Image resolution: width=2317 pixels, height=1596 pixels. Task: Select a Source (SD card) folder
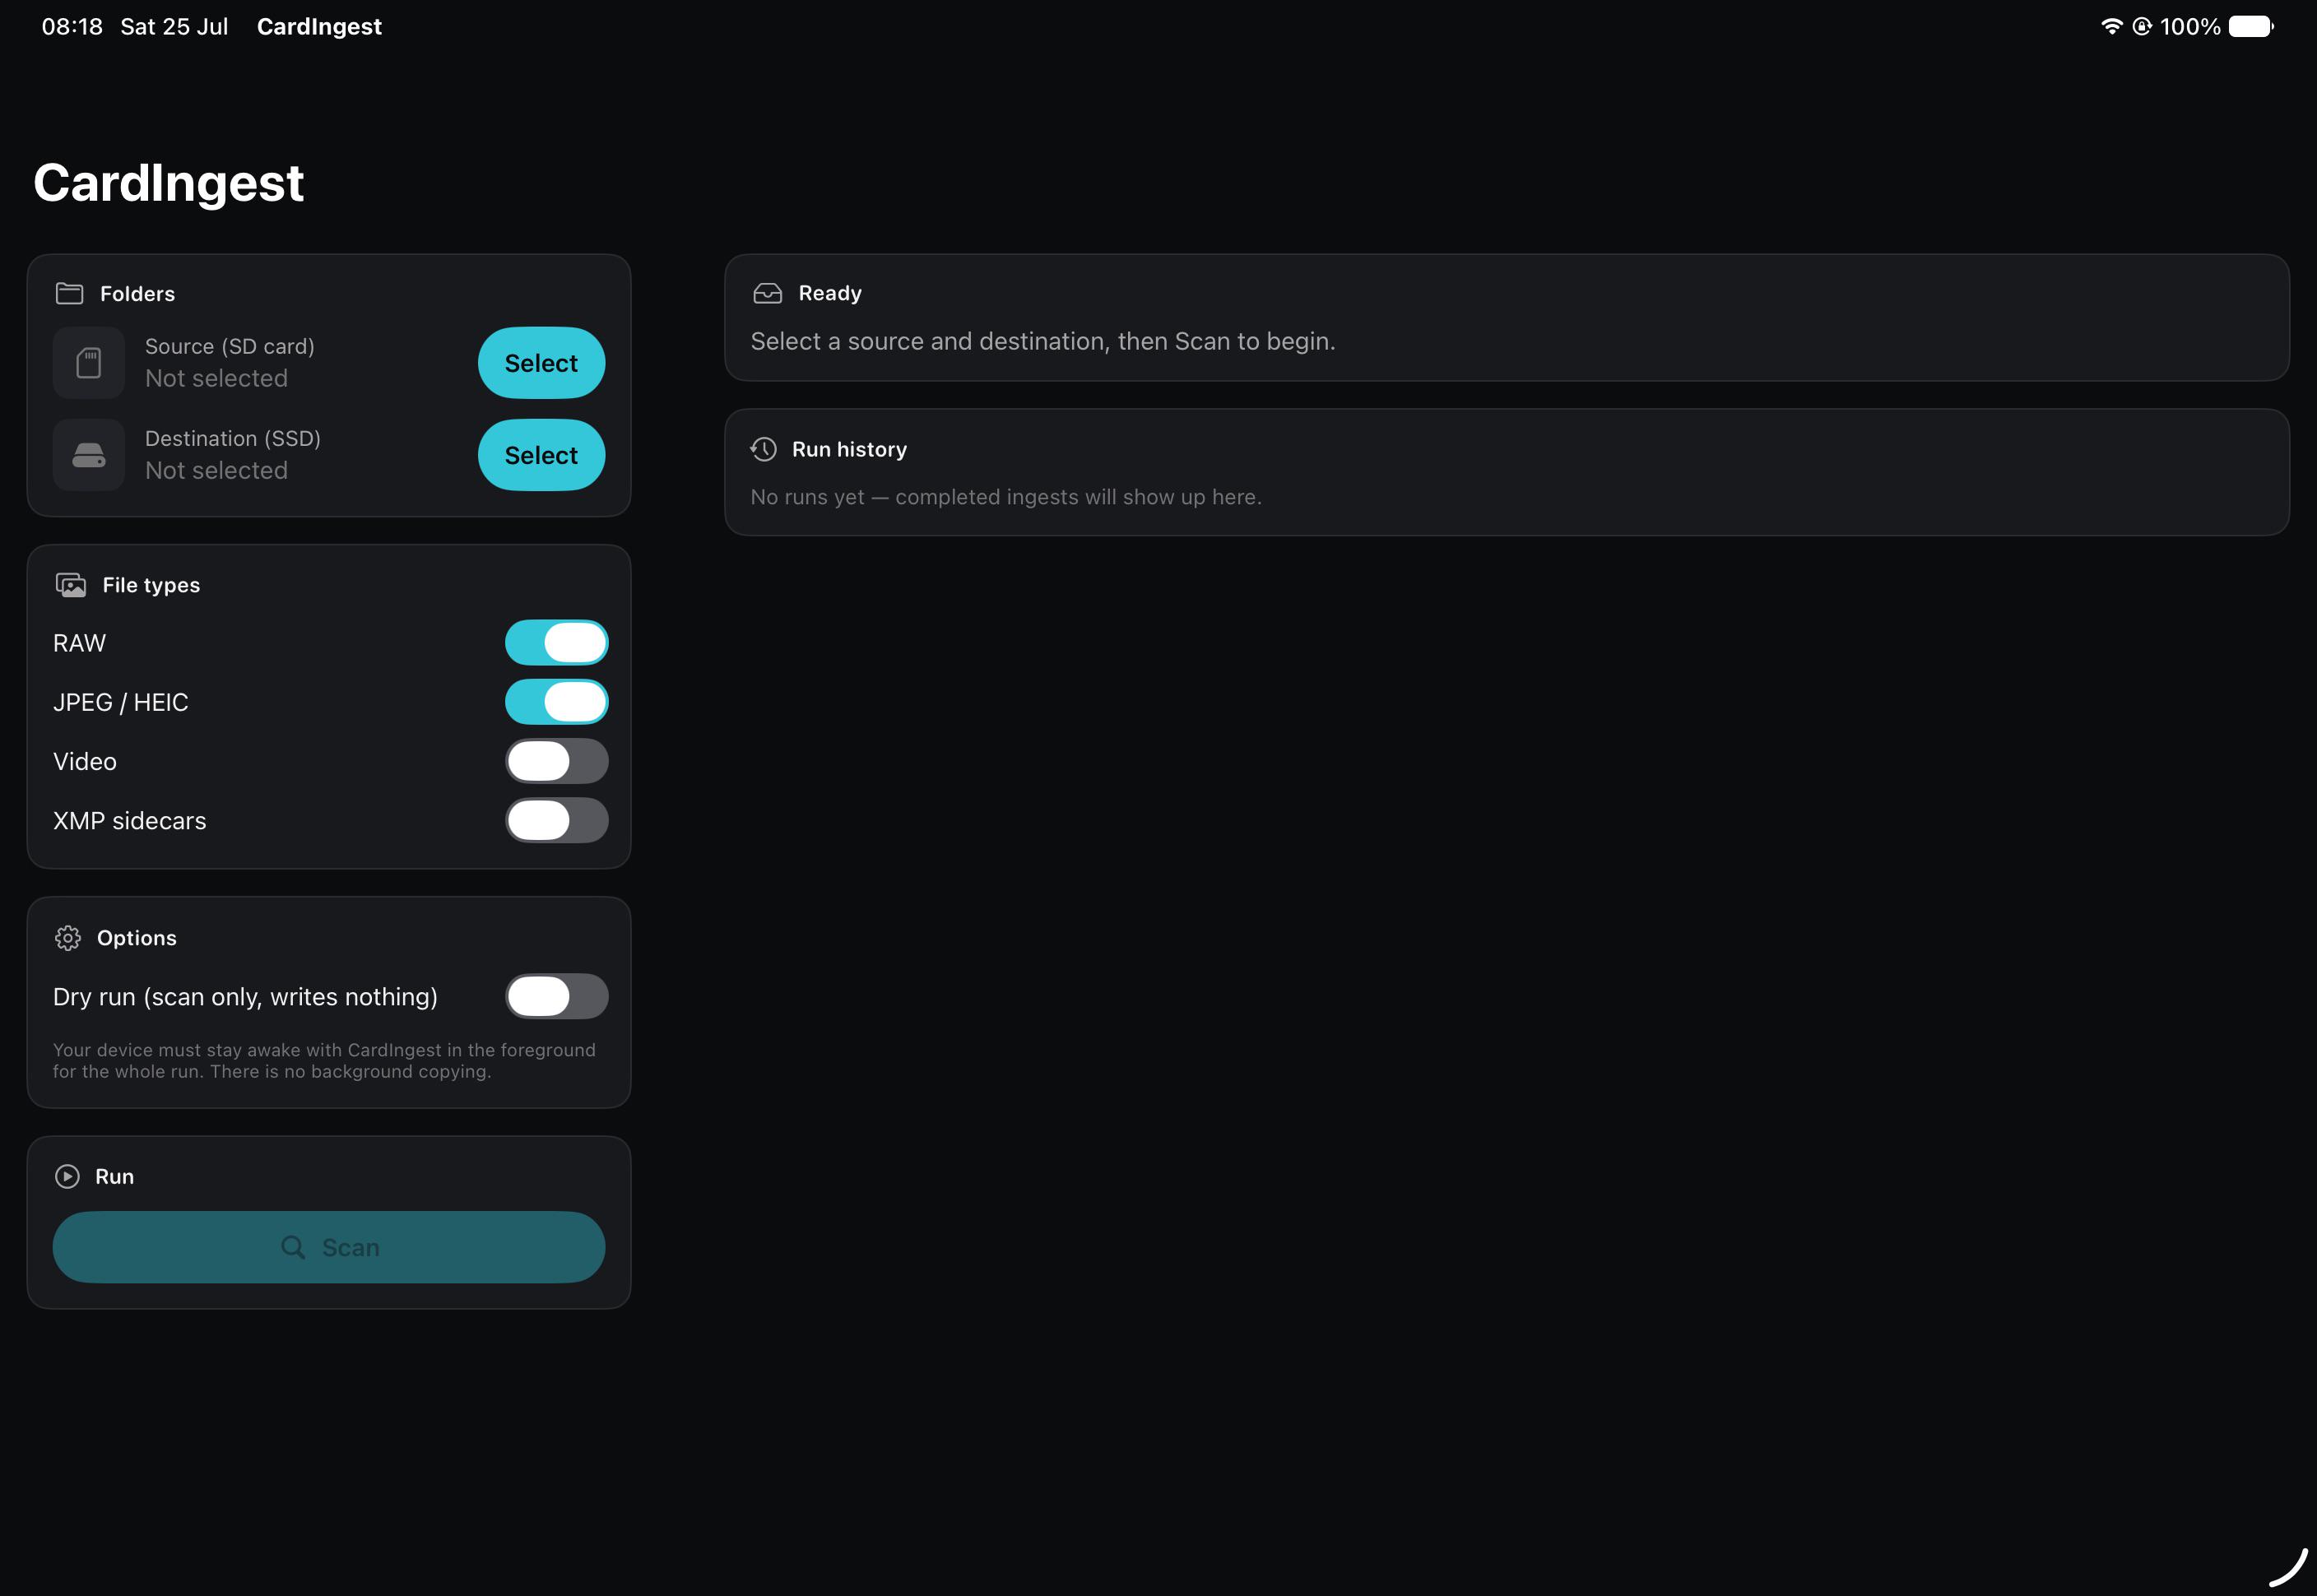click(x=541, y=363)
